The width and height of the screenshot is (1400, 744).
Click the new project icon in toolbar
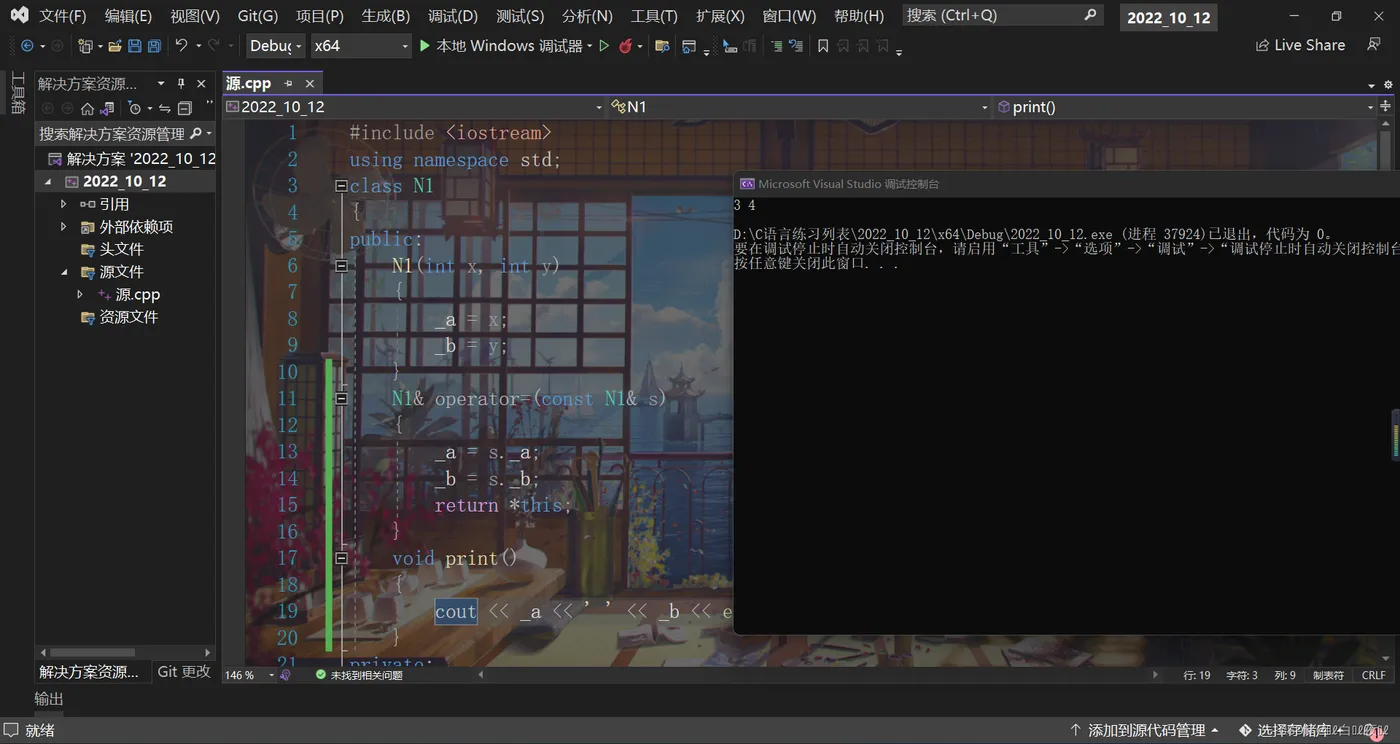(86, 46)
